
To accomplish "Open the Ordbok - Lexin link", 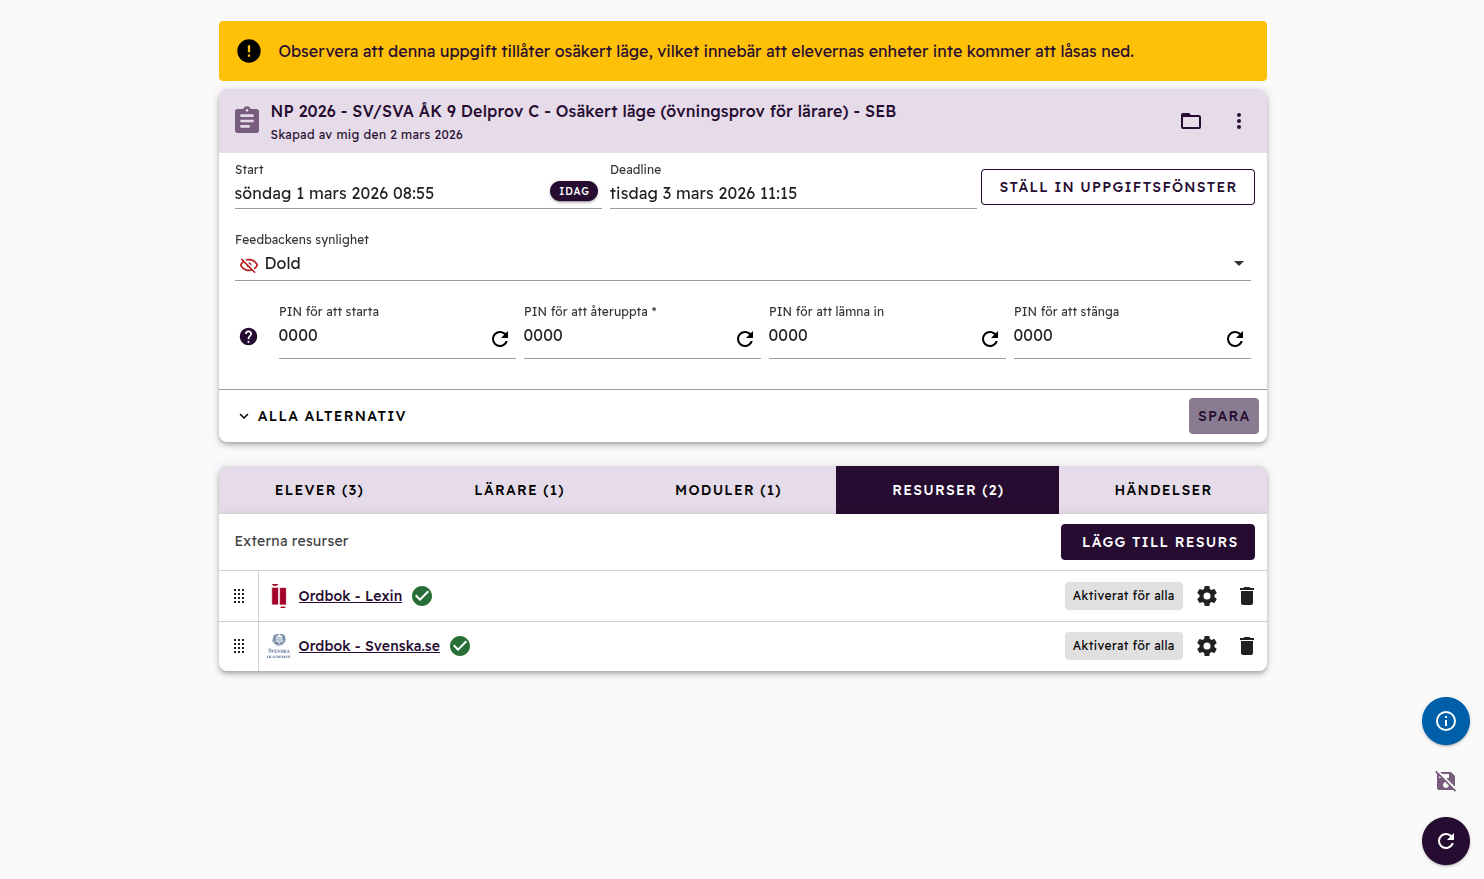I will click(350, 596).
